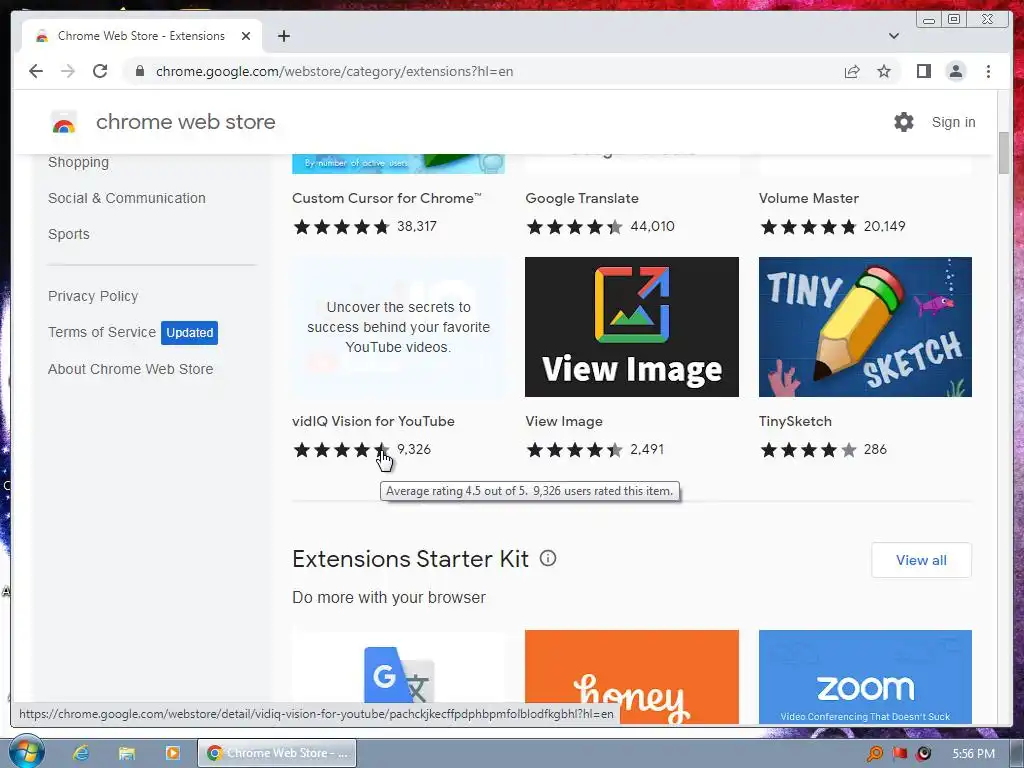The height and width of the screenshot is (768, 1024).
Task: Click the browser forward arrow
Action: pos(68,71)
